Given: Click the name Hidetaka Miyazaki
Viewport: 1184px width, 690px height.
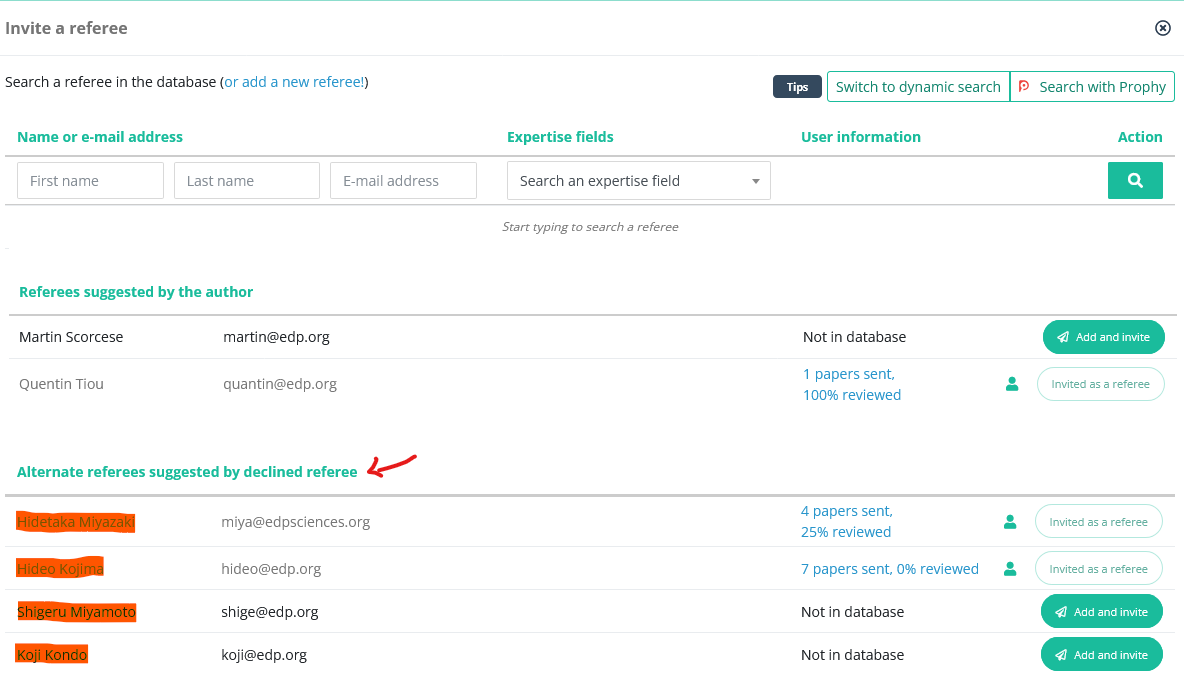Looking at the screenshot, I should (x=76, y=522).
